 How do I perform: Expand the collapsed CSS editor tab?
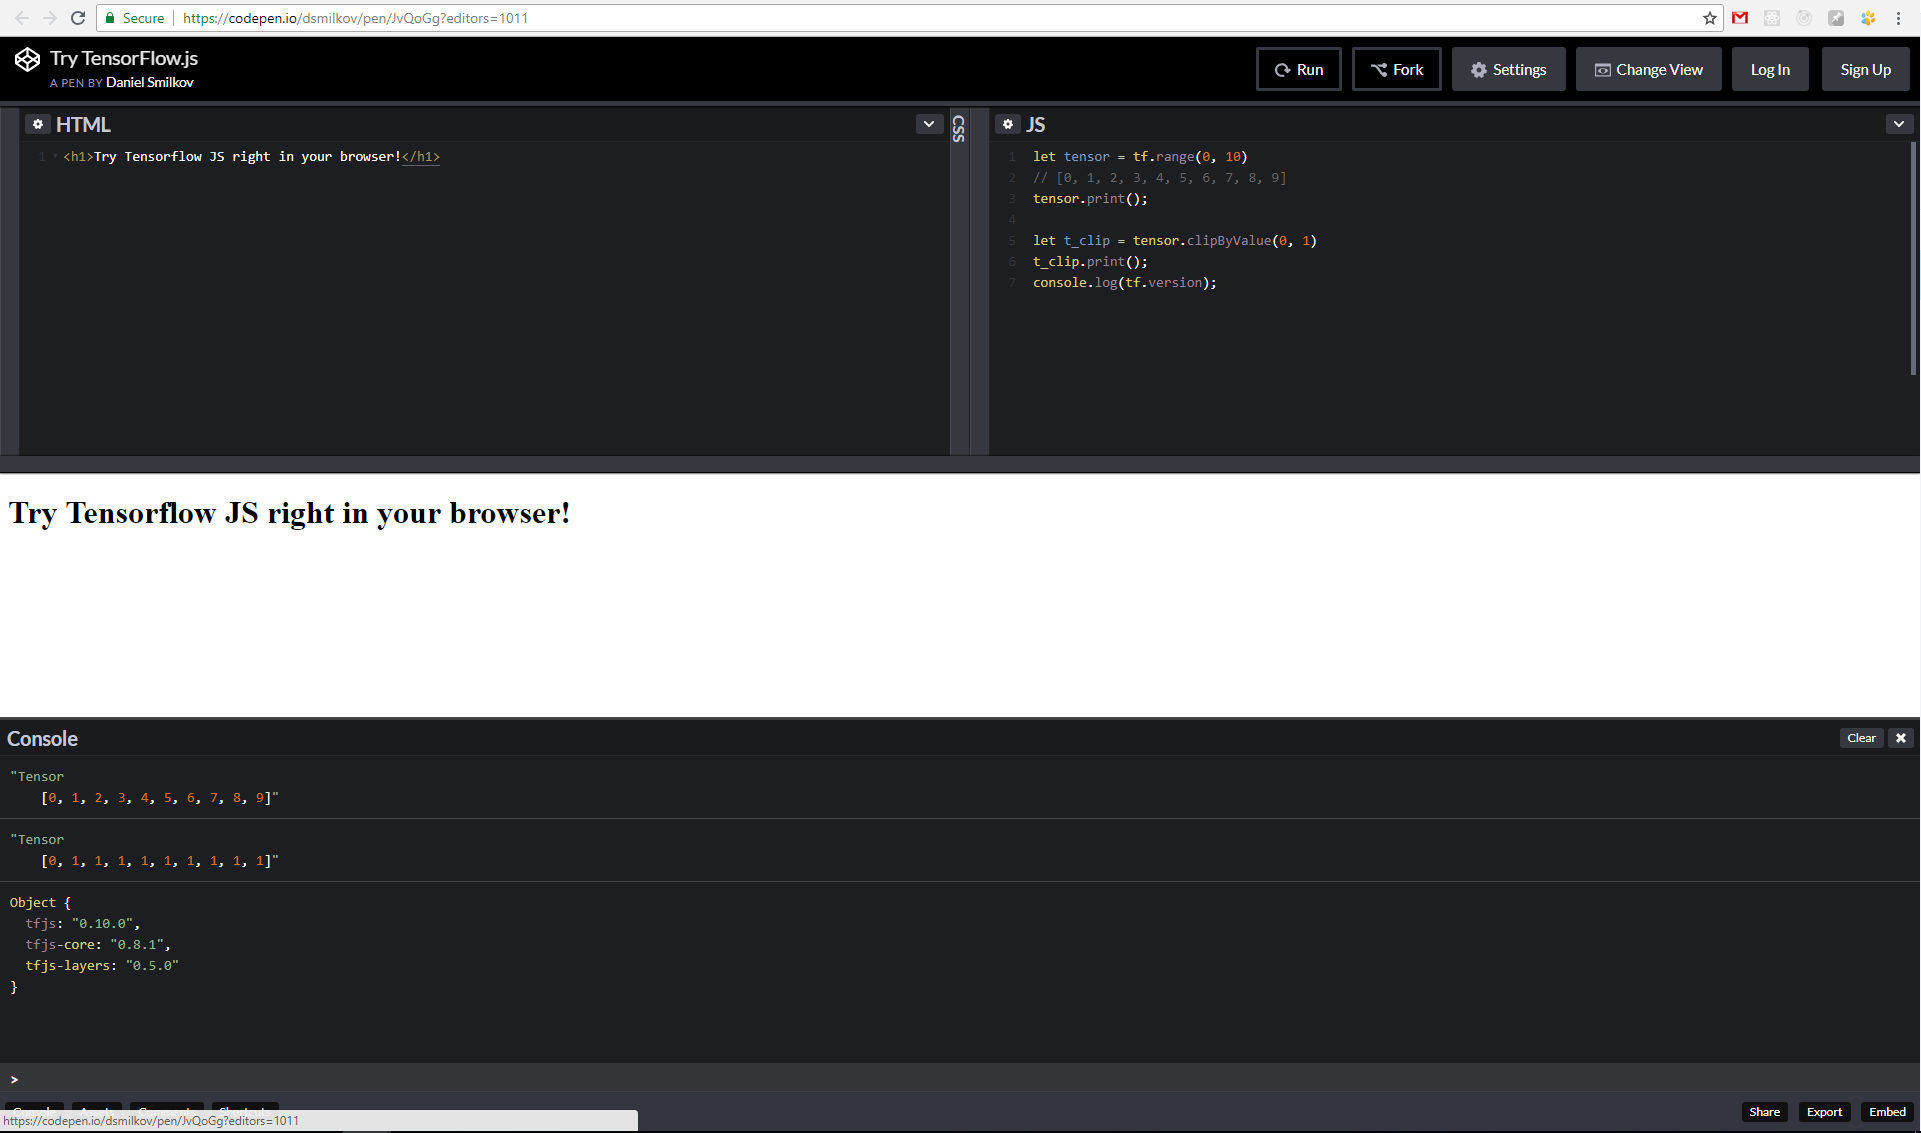tap(959, 128)
